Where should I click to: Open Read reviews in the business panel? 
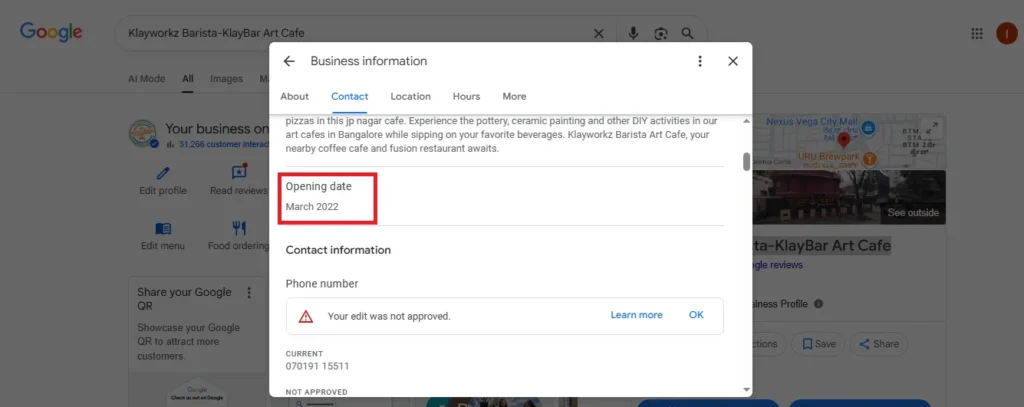click(238, 180)
